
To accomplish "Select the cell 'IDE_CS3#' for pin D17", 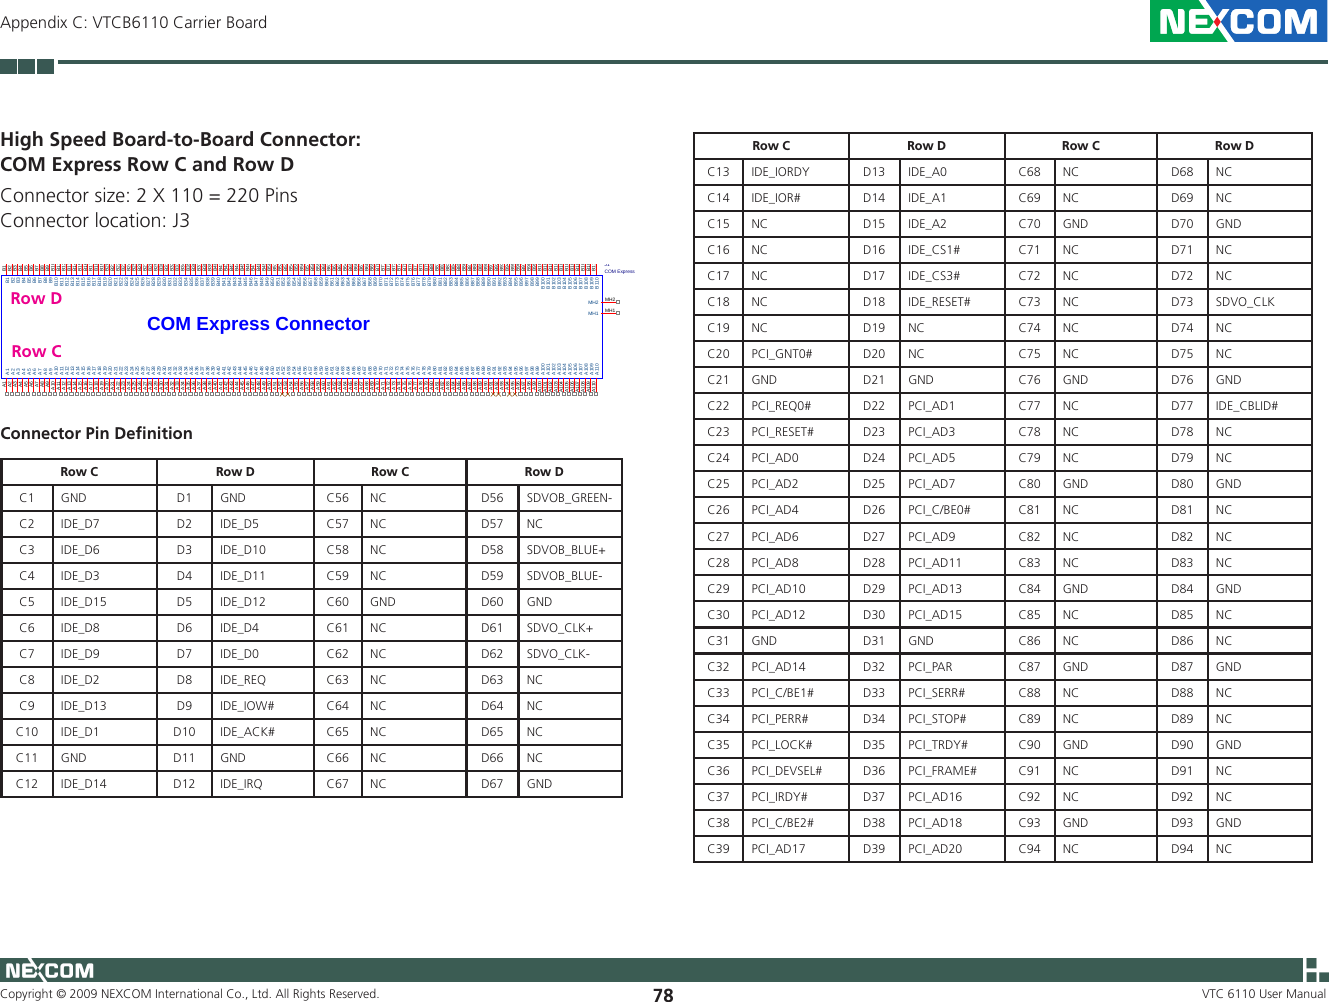I will coord(952,276).
